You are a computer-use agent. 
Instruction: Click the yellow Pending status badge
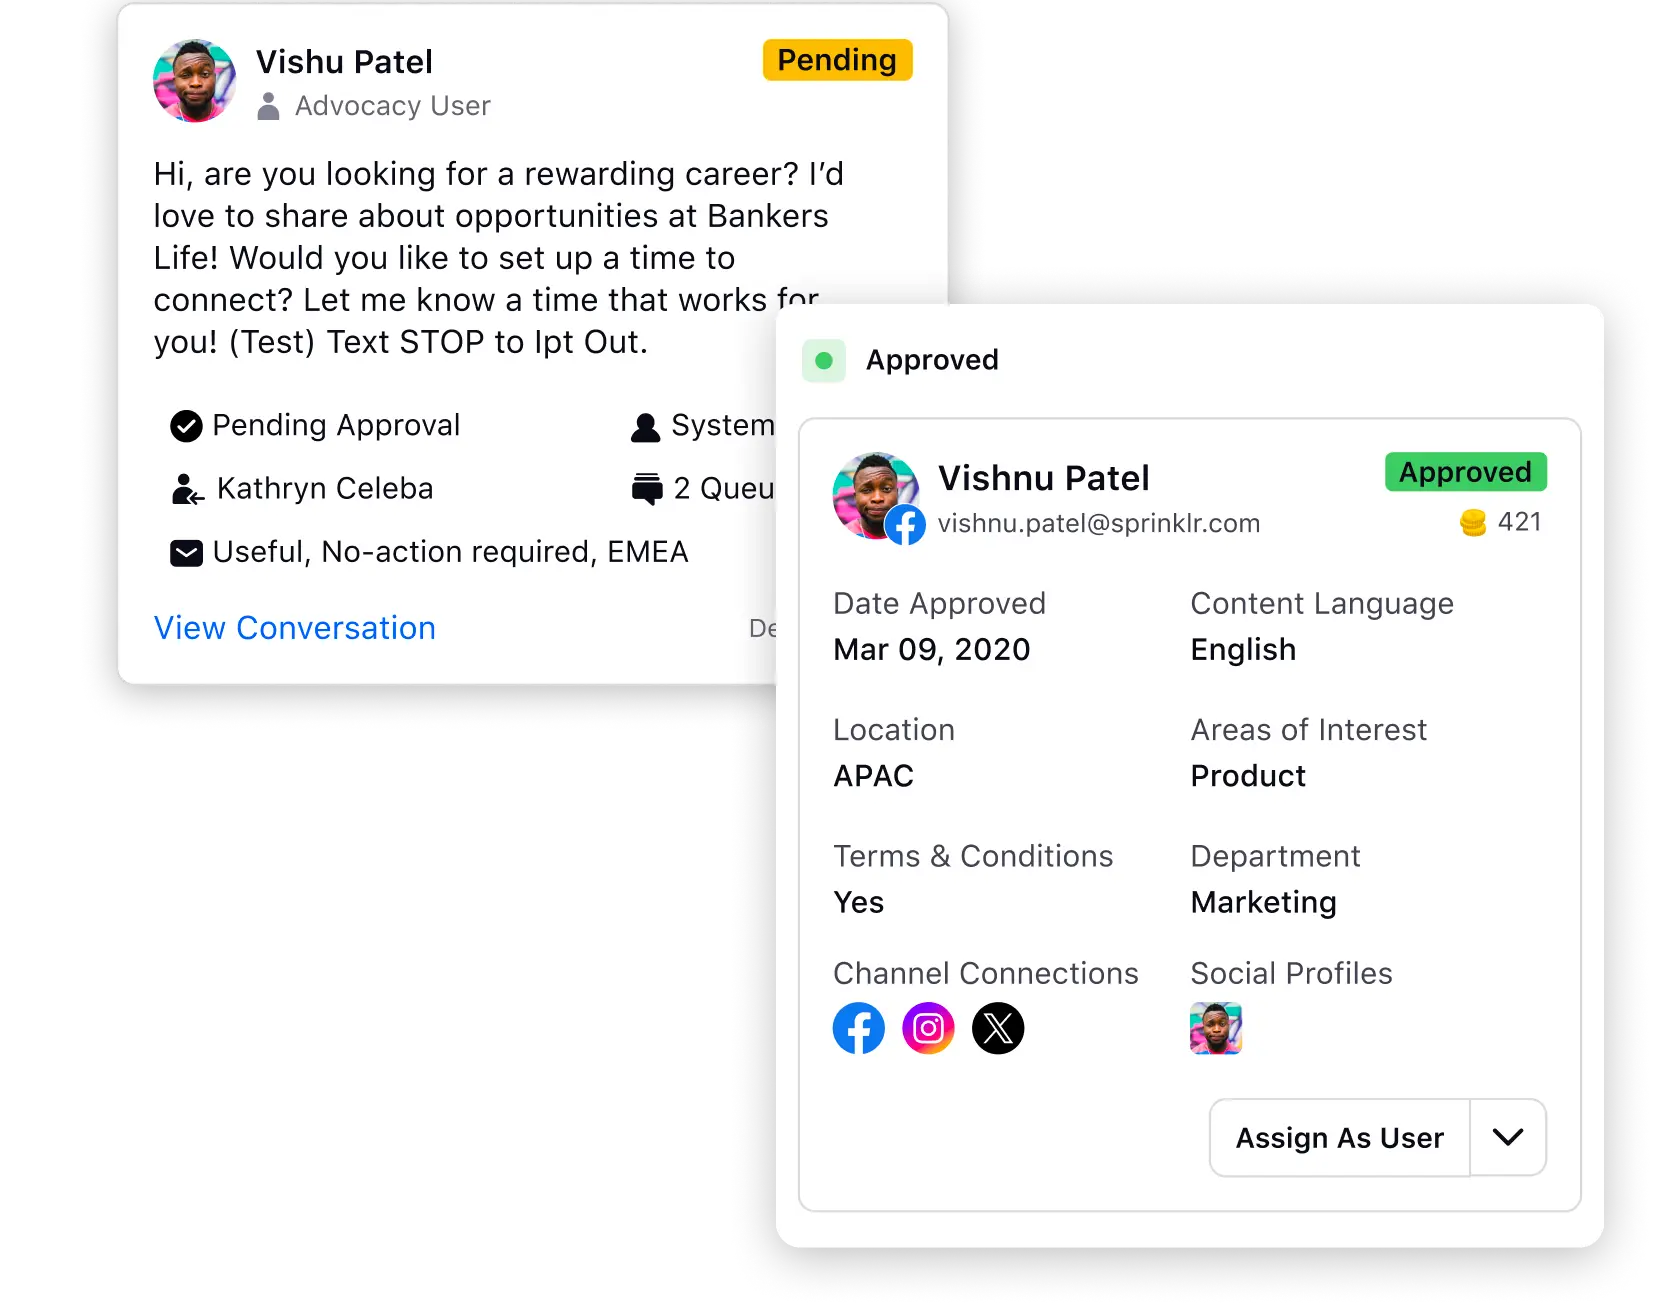tap(837, 60)
